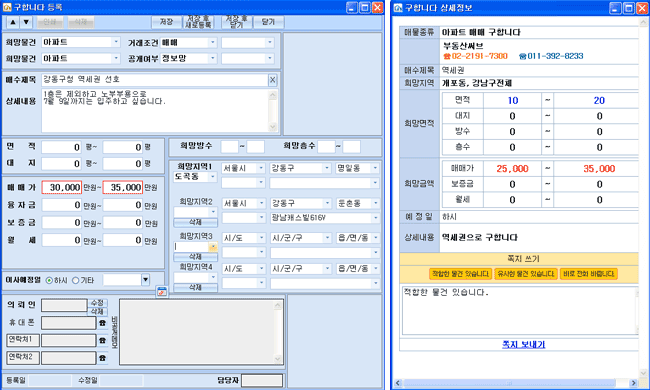
Task: Click scroll-down arrow in 비공개메모 text area
Action: tap(278, 359)
